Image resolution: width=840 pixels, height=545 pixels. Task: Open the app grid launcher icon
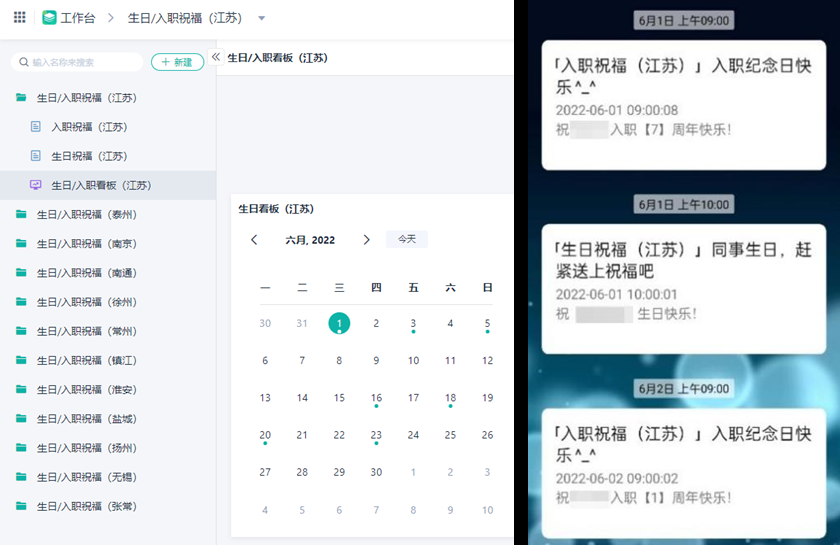19,18
